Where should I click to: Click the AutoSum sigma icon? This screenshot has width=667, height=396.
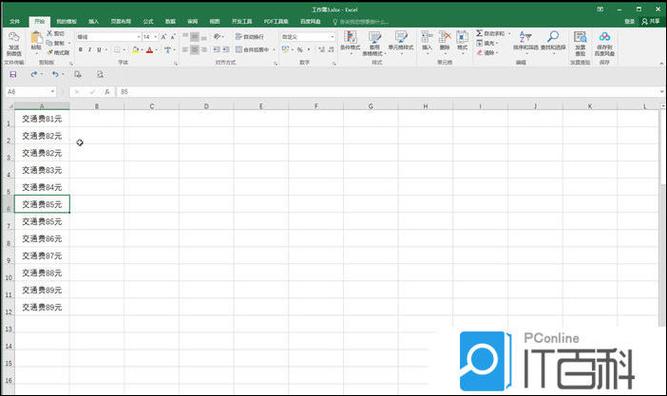click(479, 33)
